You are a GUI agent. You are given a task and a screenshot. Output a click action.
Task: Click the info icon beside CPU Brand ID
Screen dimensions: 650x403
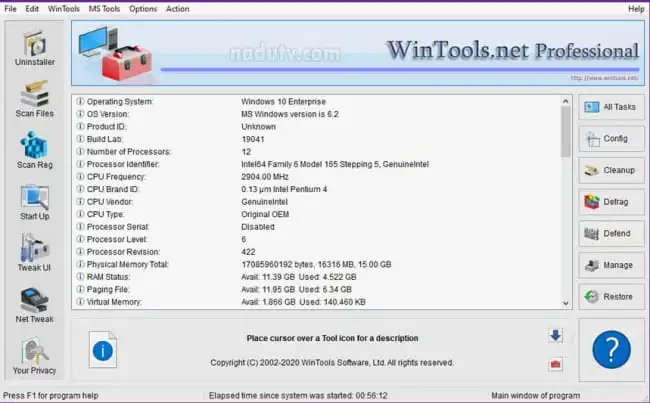(80, 189)
